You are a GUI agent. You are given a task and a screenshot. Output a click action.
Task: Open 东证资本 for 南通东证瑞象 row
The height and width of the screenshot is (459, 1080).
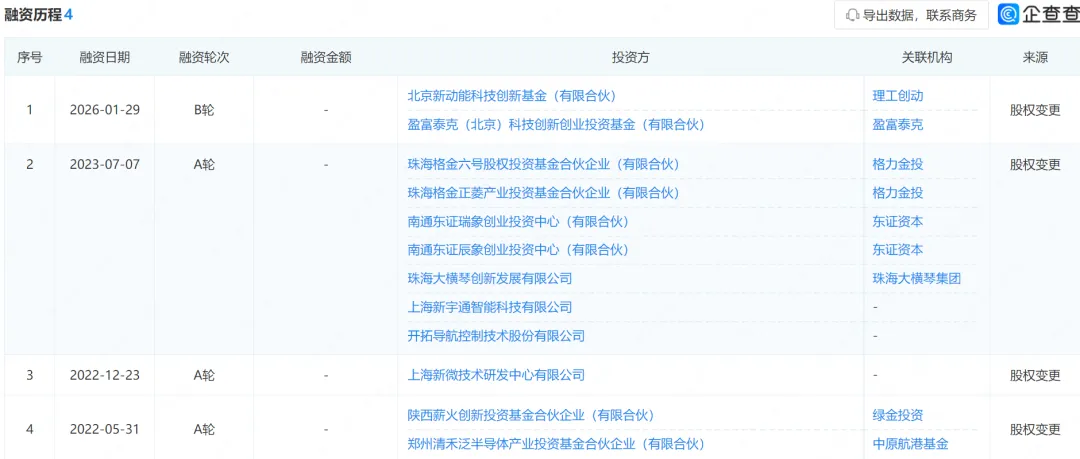click(897, 222)
